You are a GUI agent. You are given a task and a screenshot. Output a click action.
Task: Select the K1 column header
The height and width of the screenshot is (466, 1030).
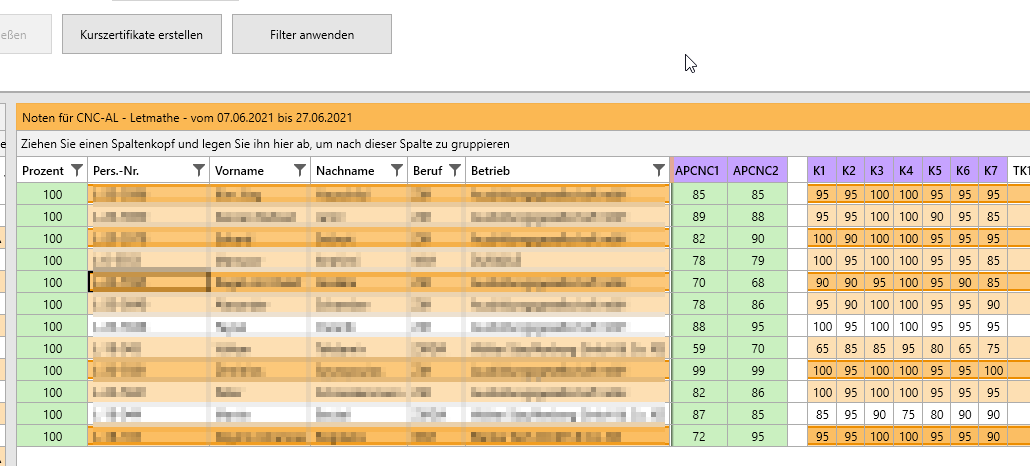pyautogui.click(x=820, y=171)
